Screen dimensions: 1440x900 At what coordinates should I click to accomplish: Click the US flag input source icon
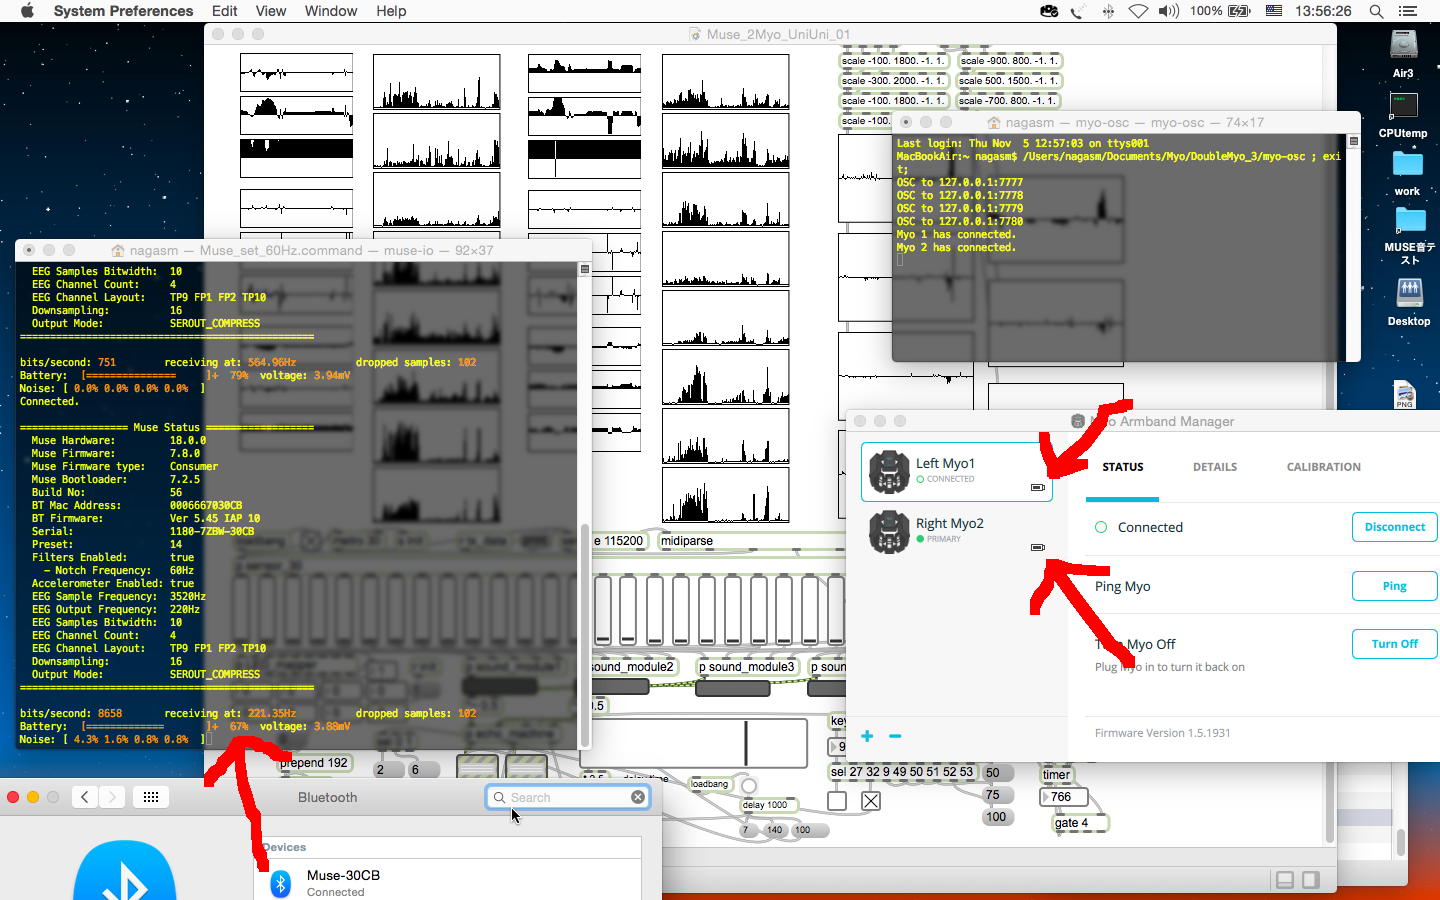click(x=1274, y=11)
